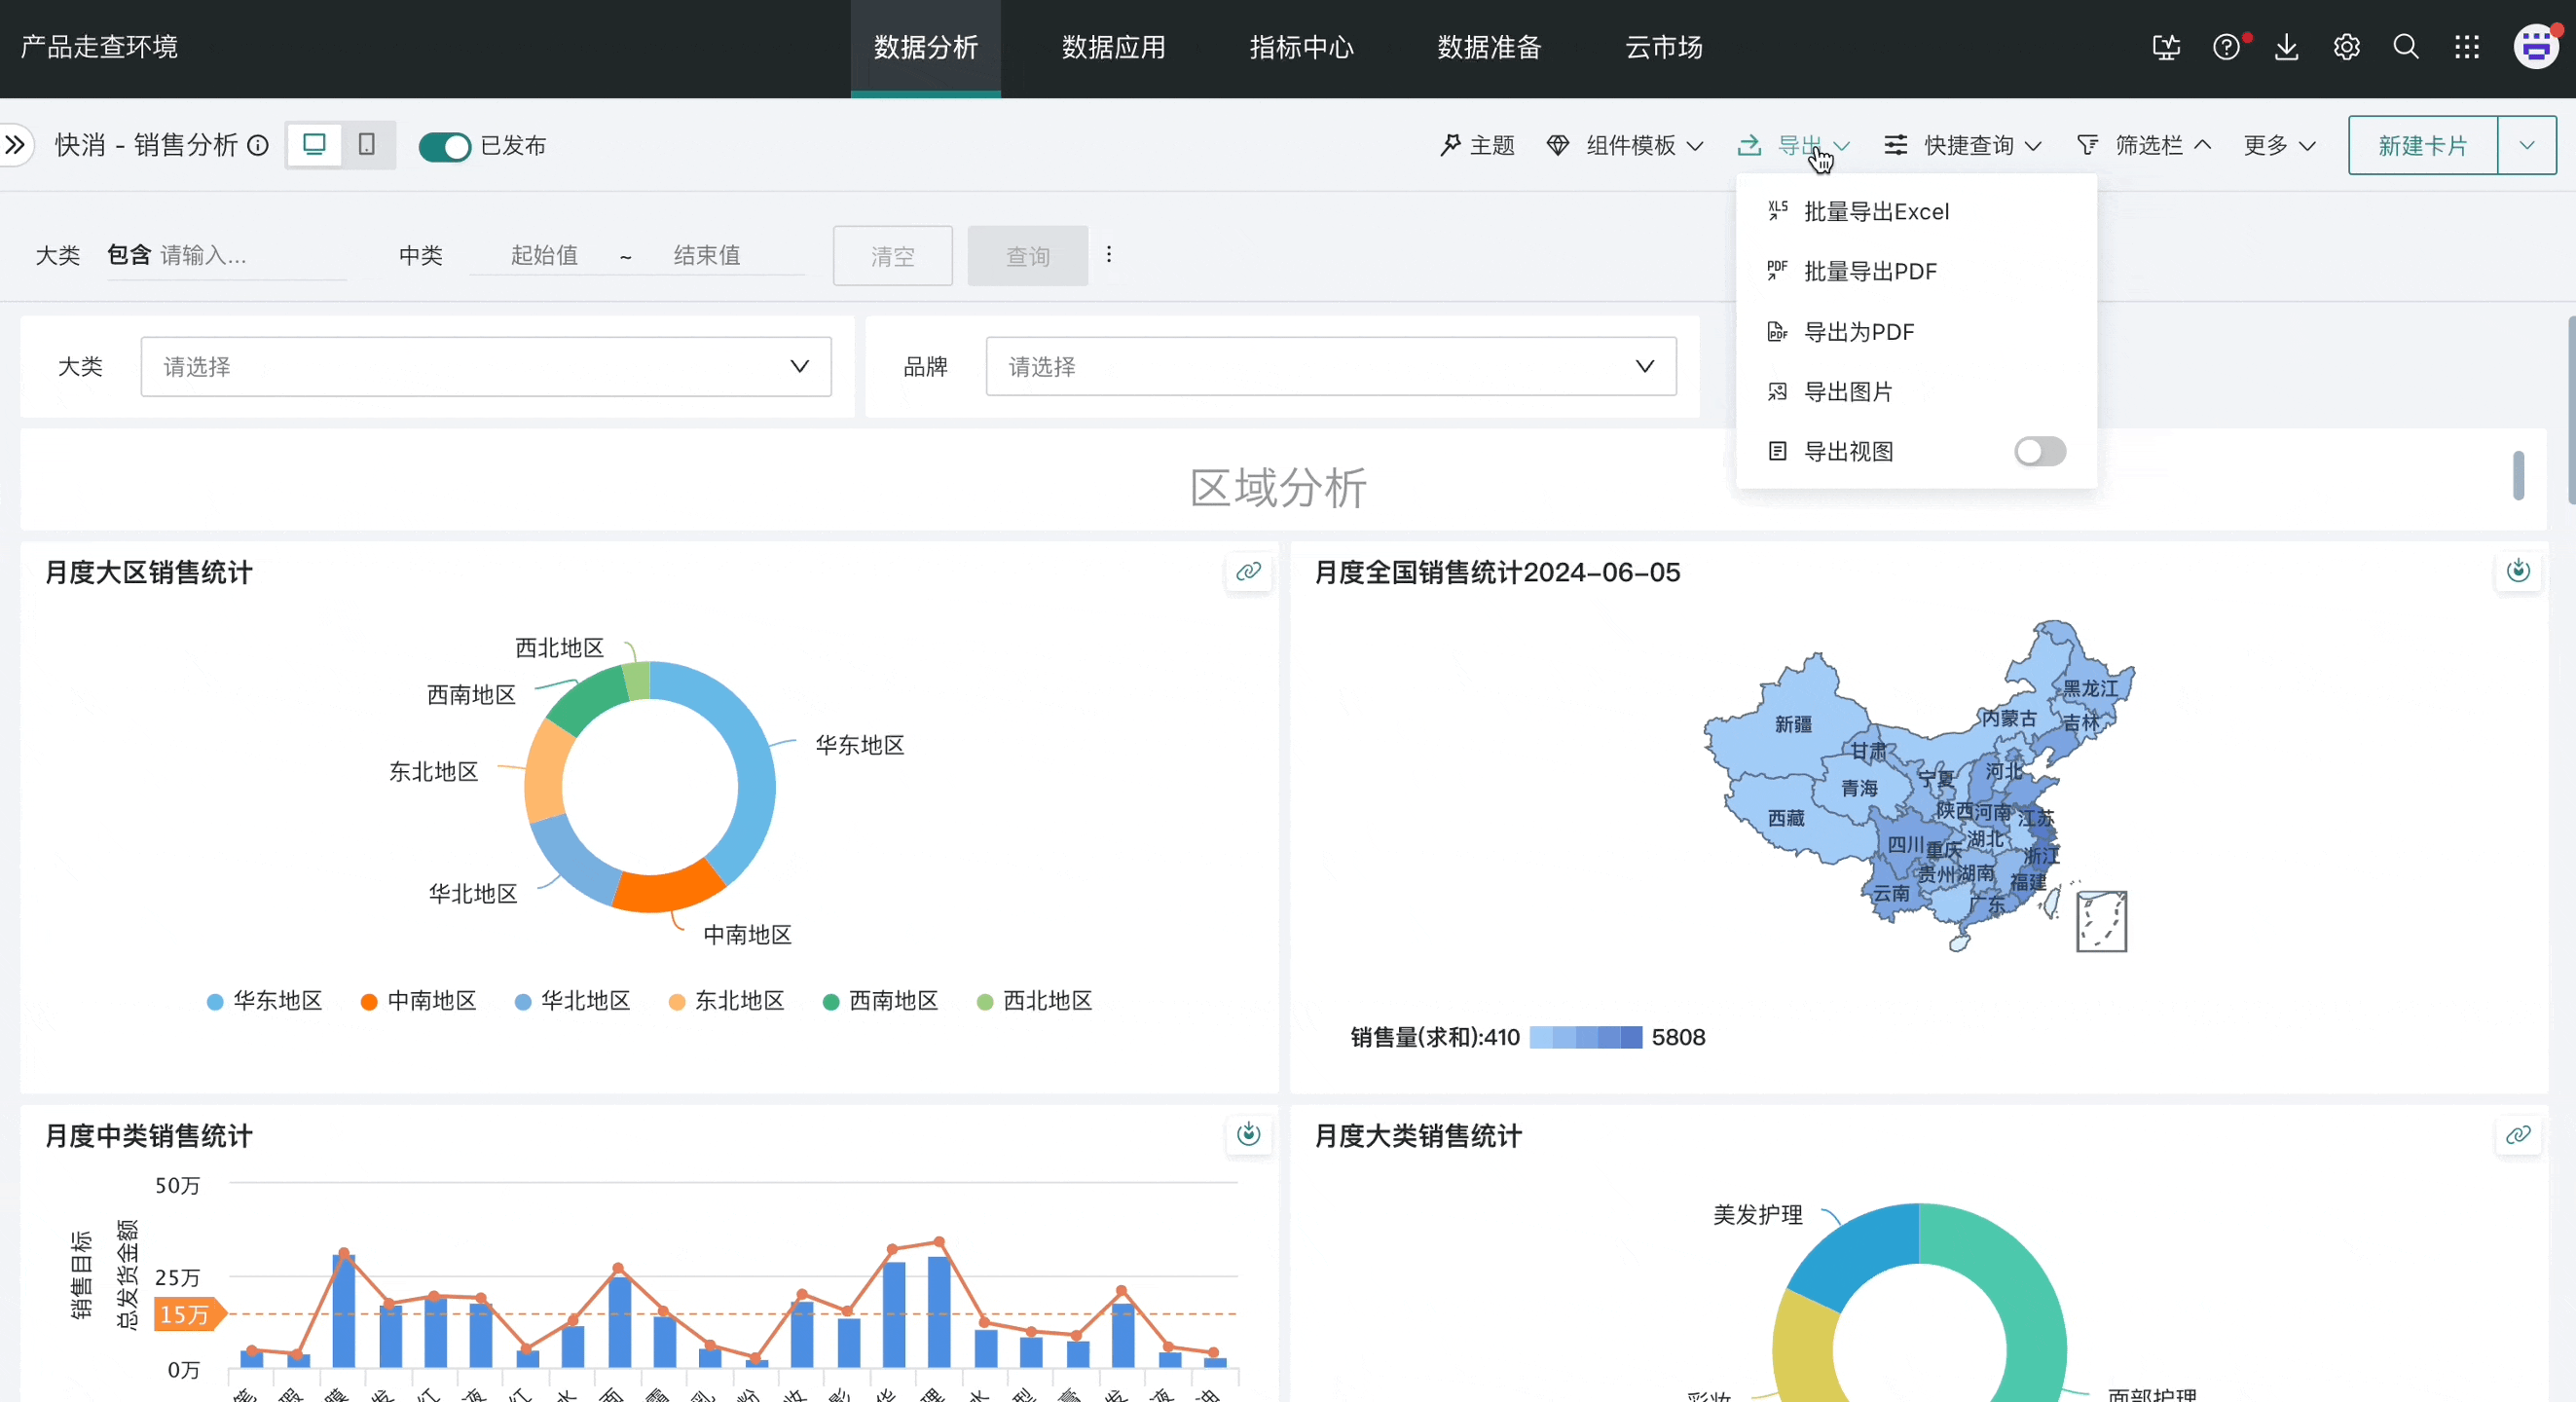2576x1402 pixels.
Task: Expand the 组件模板 dropdown arrow
Action: click(1695, 146)
